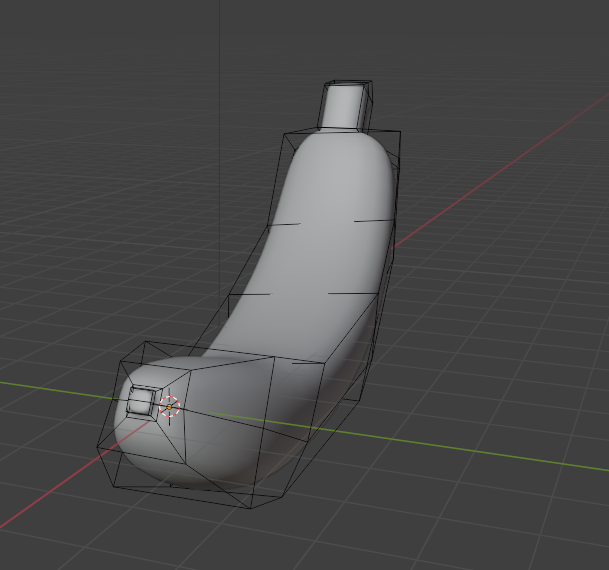This screenshot has height=570, width=609.
Task: Click the green Y axis line left of banana
Action: 50,384
